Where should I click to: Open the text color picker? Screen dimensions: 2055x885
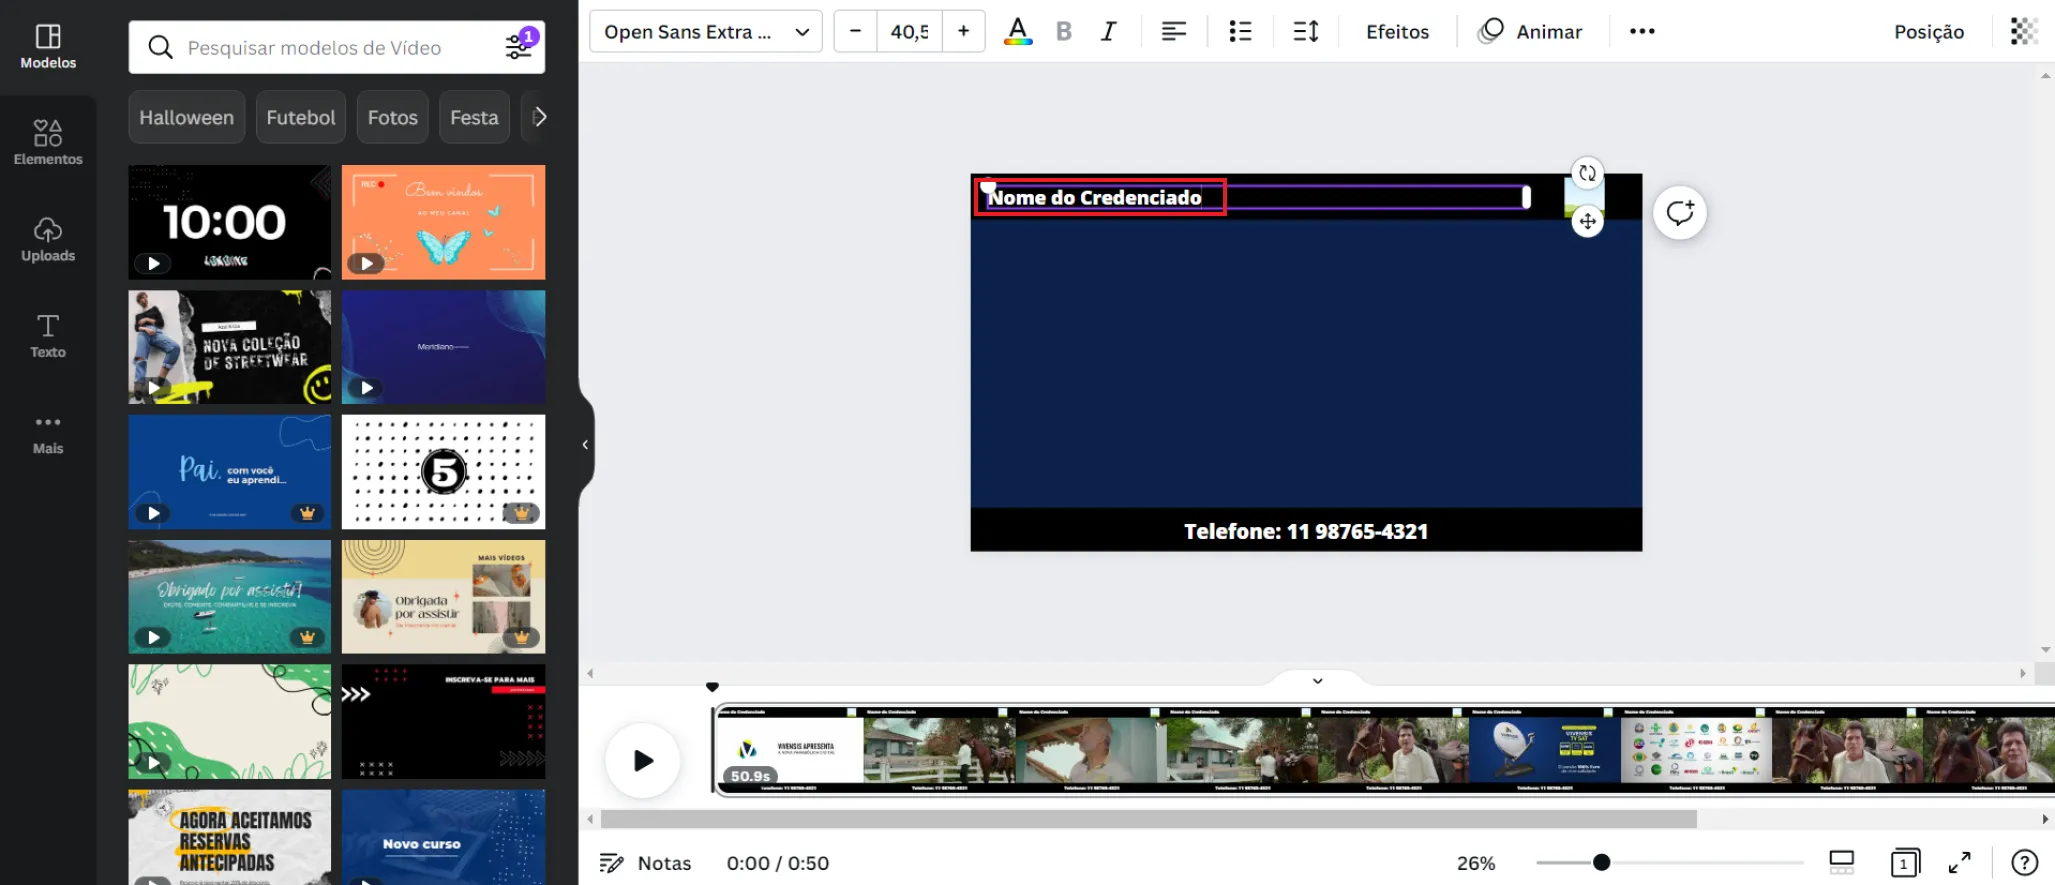pyautogui.click(x=1017, y=32)
